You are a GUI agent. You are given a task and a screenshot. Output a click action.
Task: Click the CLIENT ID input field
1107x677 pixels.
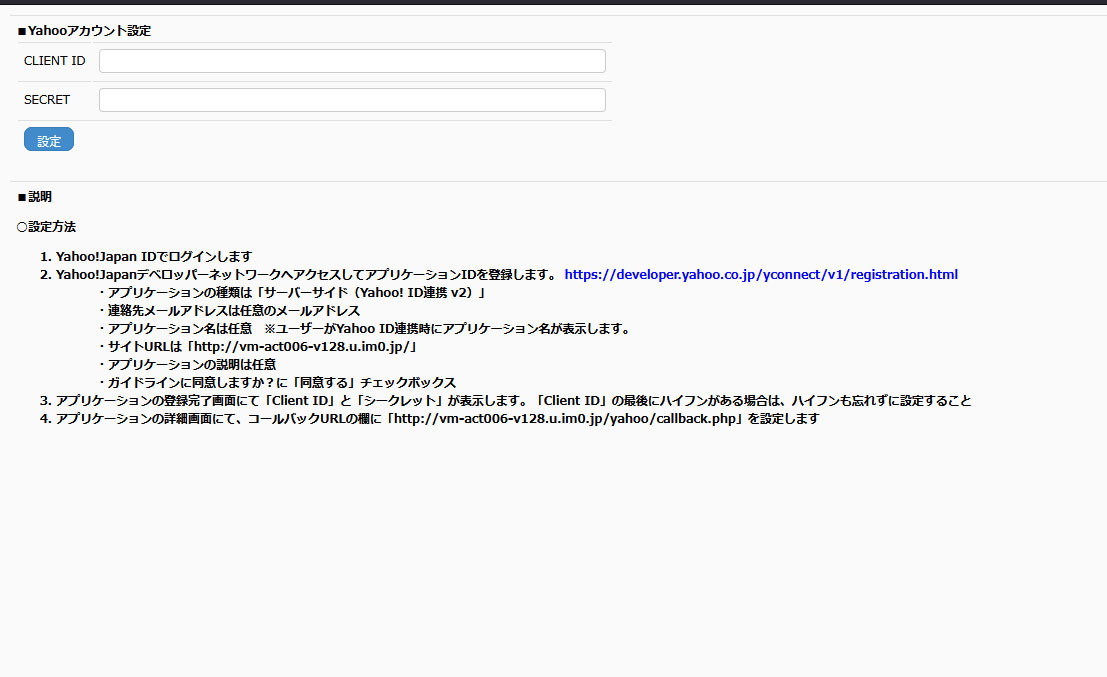click(352, 61)
